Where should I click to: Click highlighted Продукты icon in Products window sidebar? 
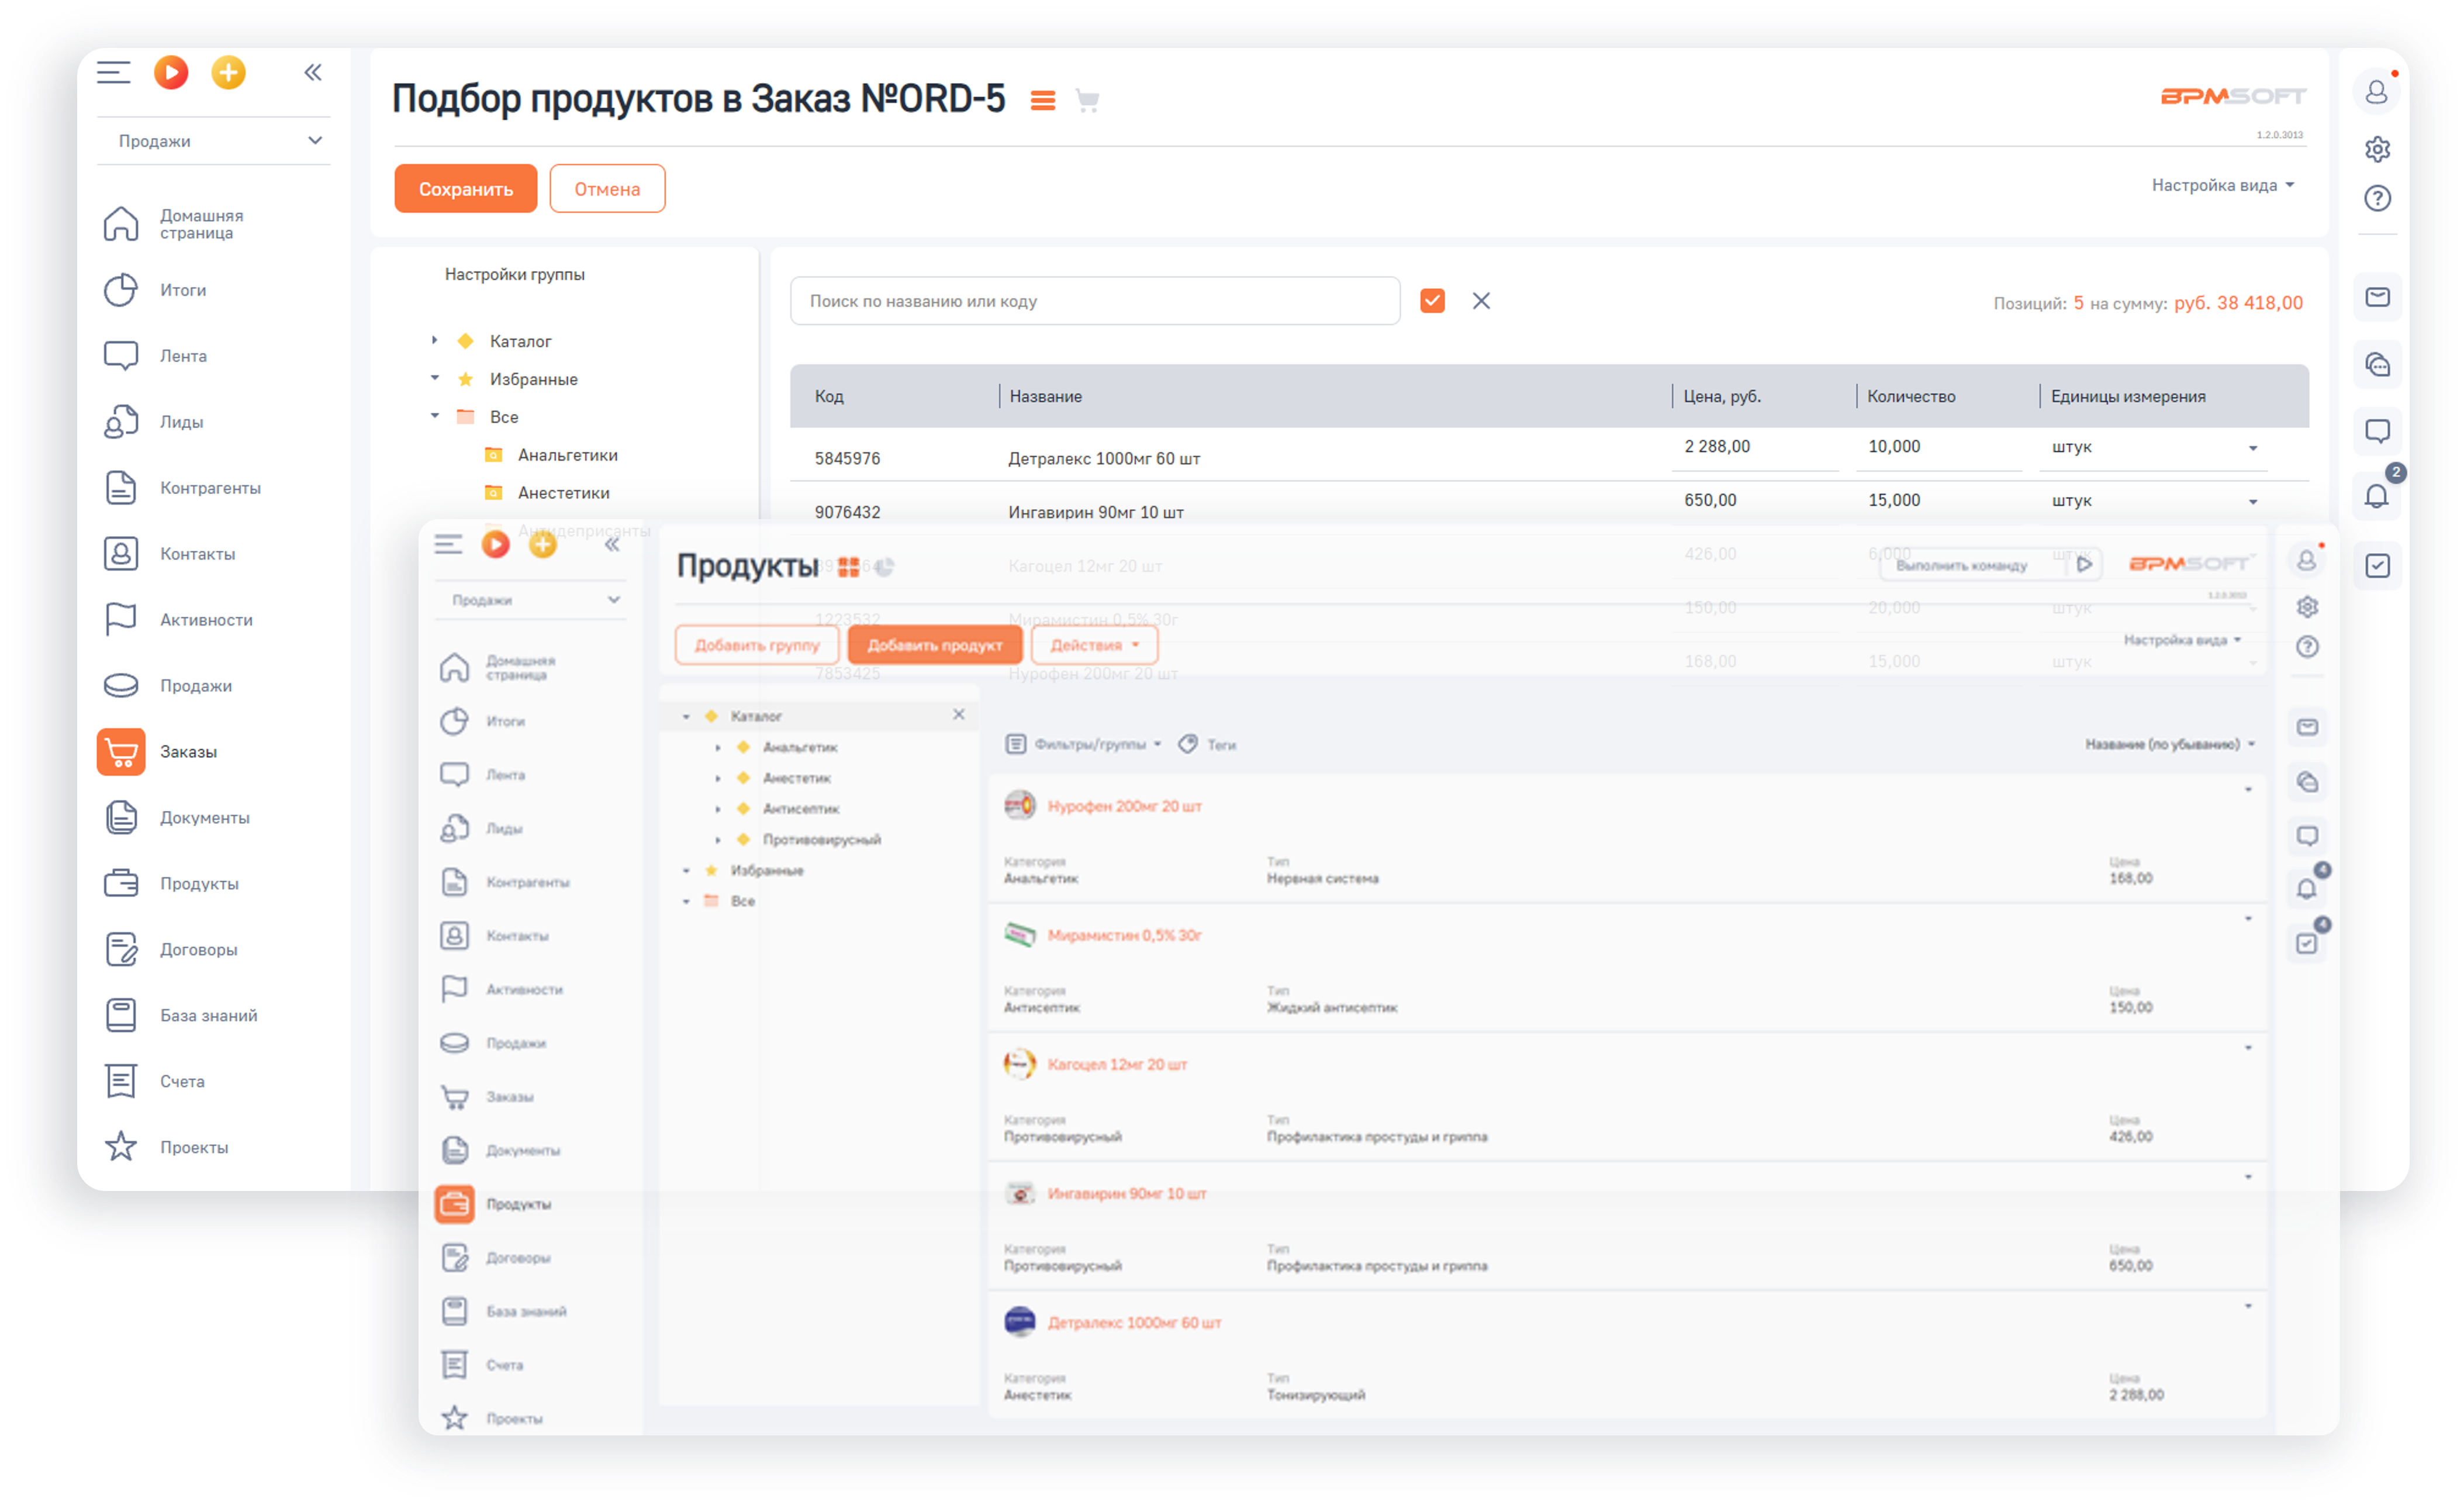pyautogui.click(x=454, y=1204)
